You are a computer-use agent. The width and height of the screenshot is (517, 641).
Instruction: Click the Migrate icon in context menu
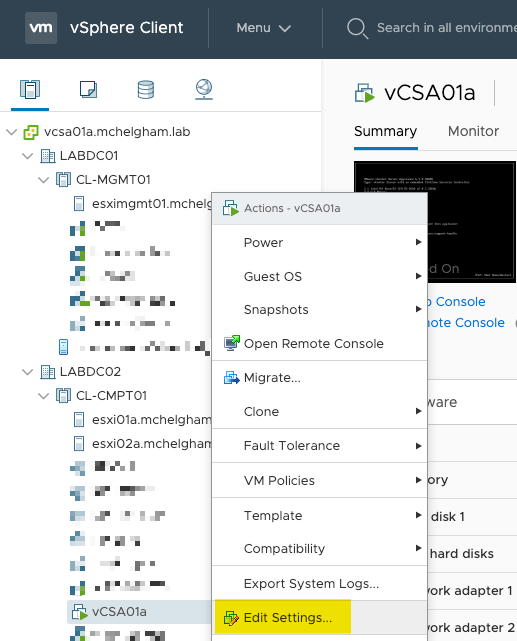(x=231, y=378)
